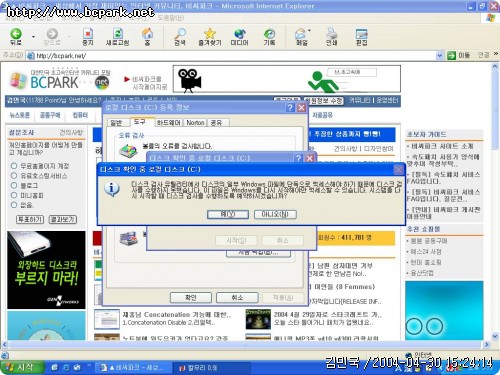This screenshot has height=375, width=500.
Task: Open the 뉴스토론 site navigation tab
Action: (20, 115)
